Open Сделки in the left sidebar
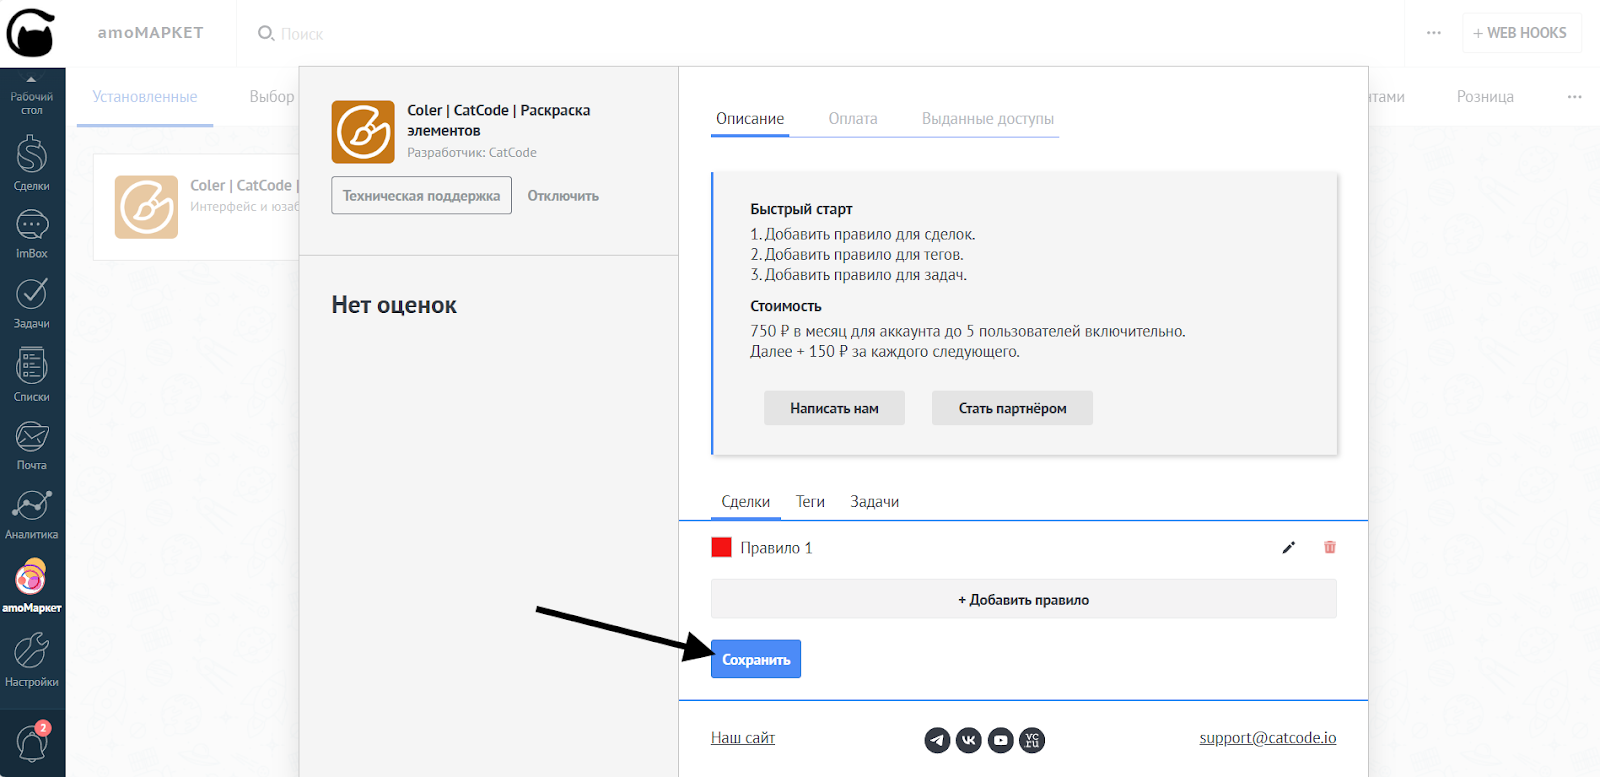The image size is (1600, 777). tap(32, 163)
